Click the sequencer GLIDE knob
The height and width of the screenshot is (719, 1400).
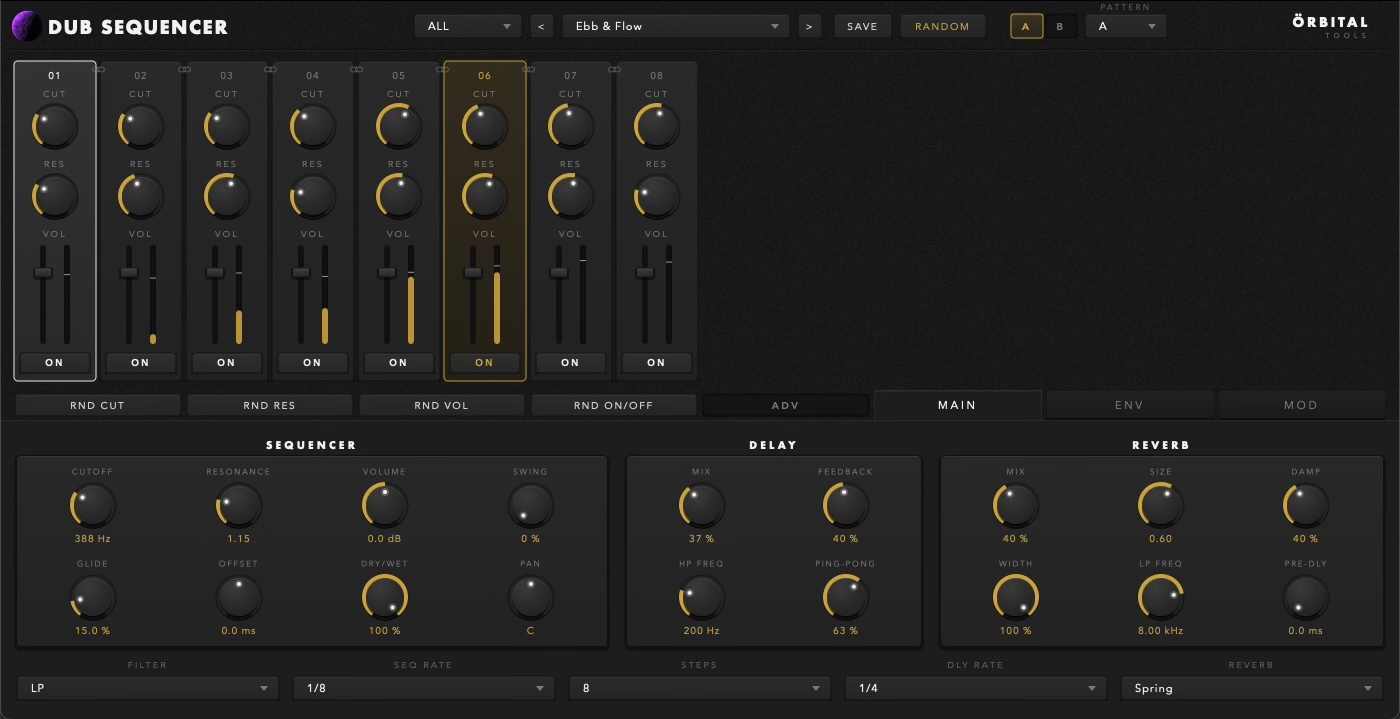(x=92, y=598)
